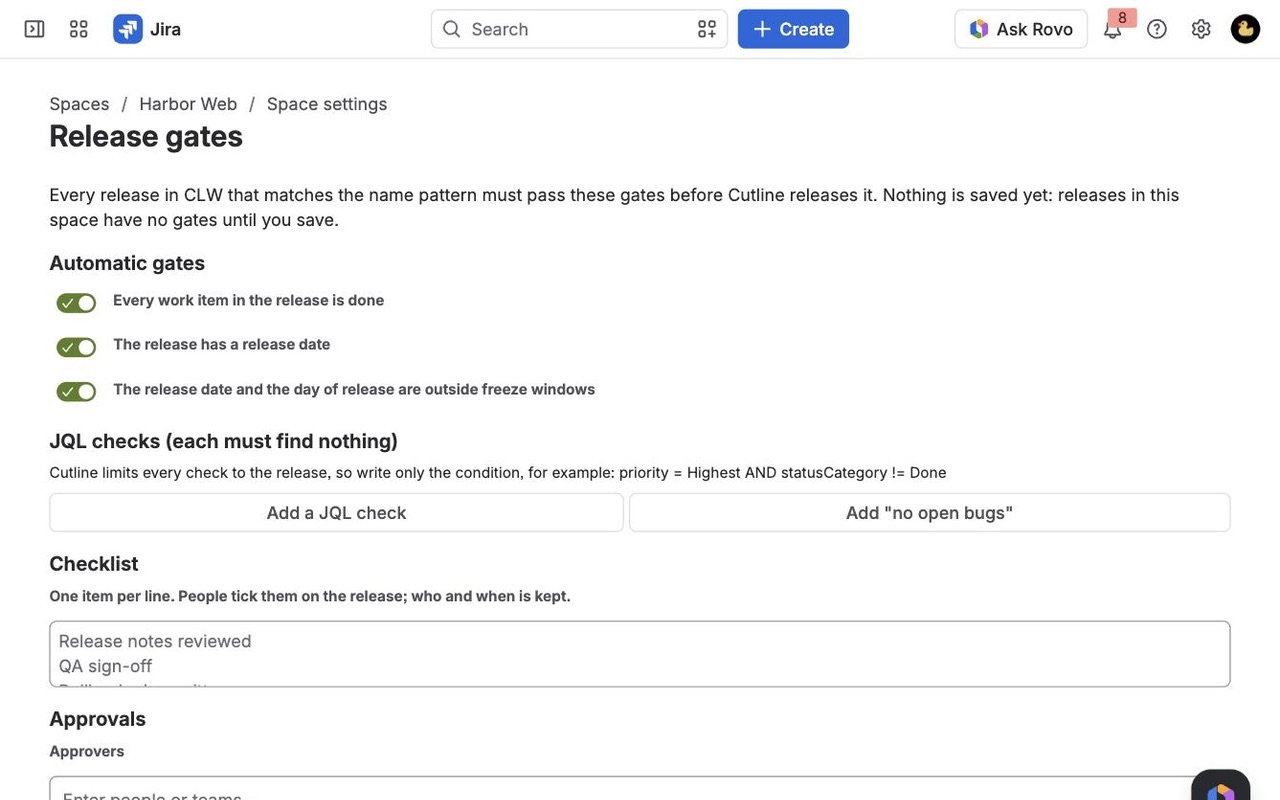Go to Jira home via logo
1280x800 pixels.
(147, 29)
